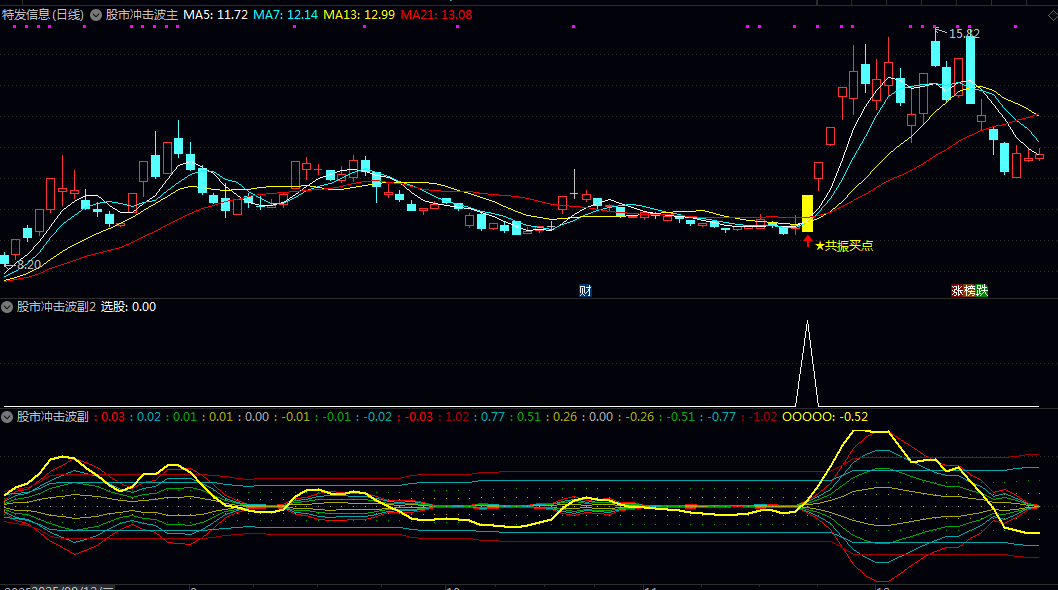Click the 榜 ranking marker icon
Screen dimensions: 1058x590
tap(969, 291)
